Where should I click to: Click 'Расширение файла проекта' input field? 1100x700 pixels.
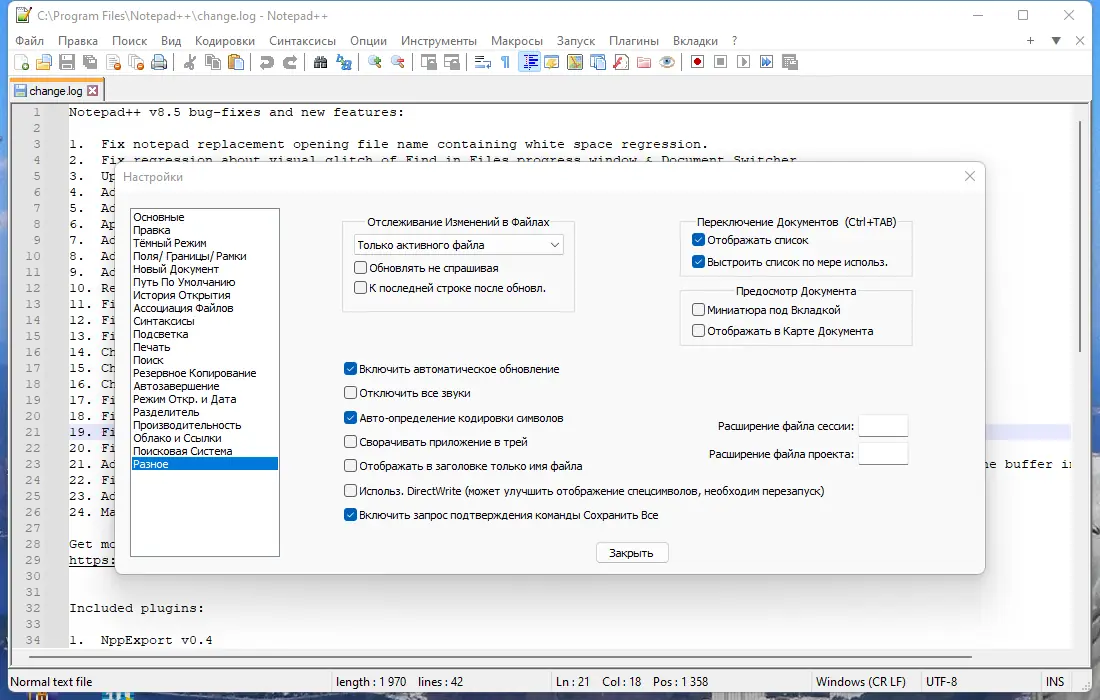click(x=883, y=454)
